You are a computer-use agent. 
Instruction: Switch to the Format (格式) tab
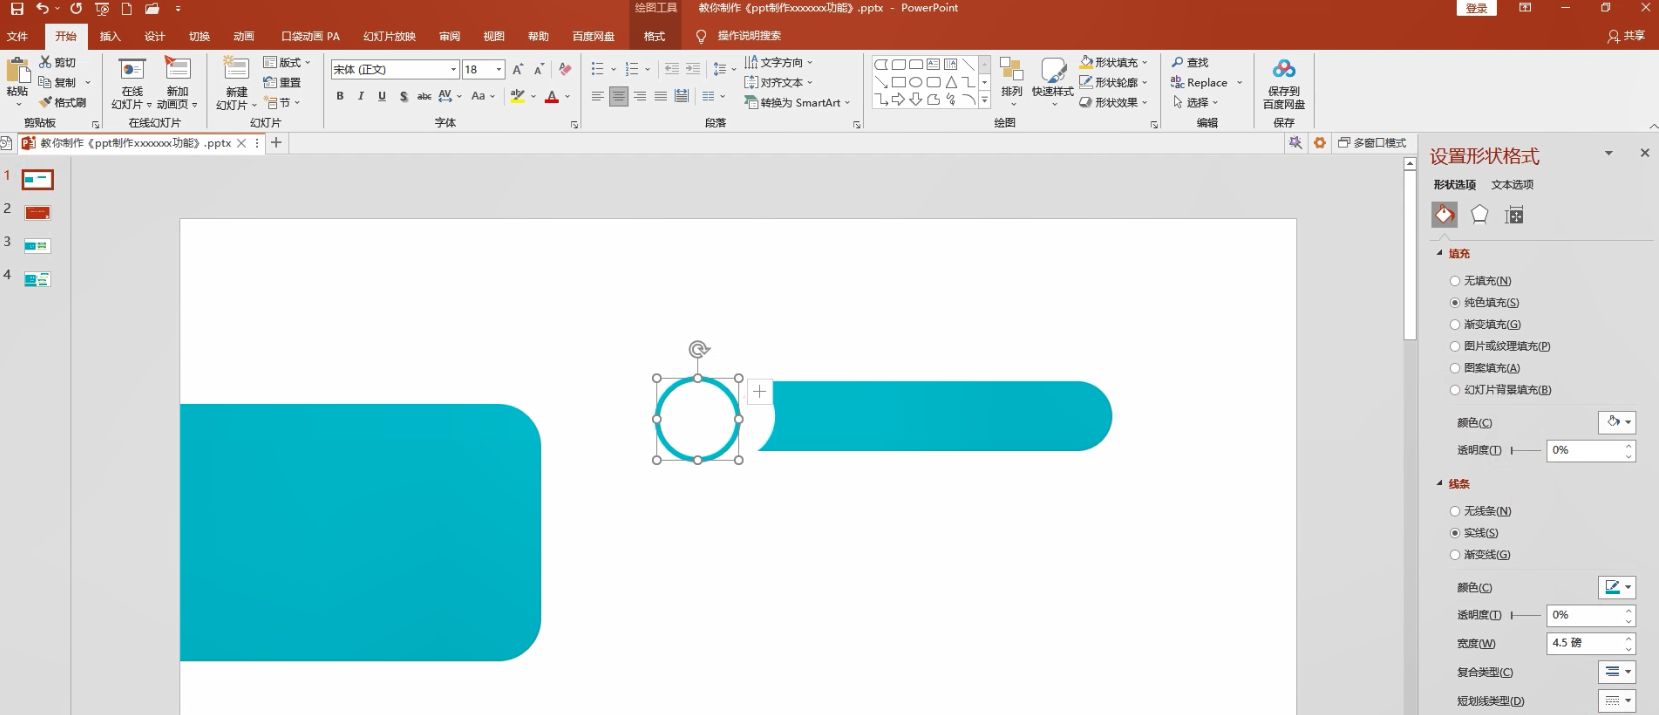pos(654,36)
